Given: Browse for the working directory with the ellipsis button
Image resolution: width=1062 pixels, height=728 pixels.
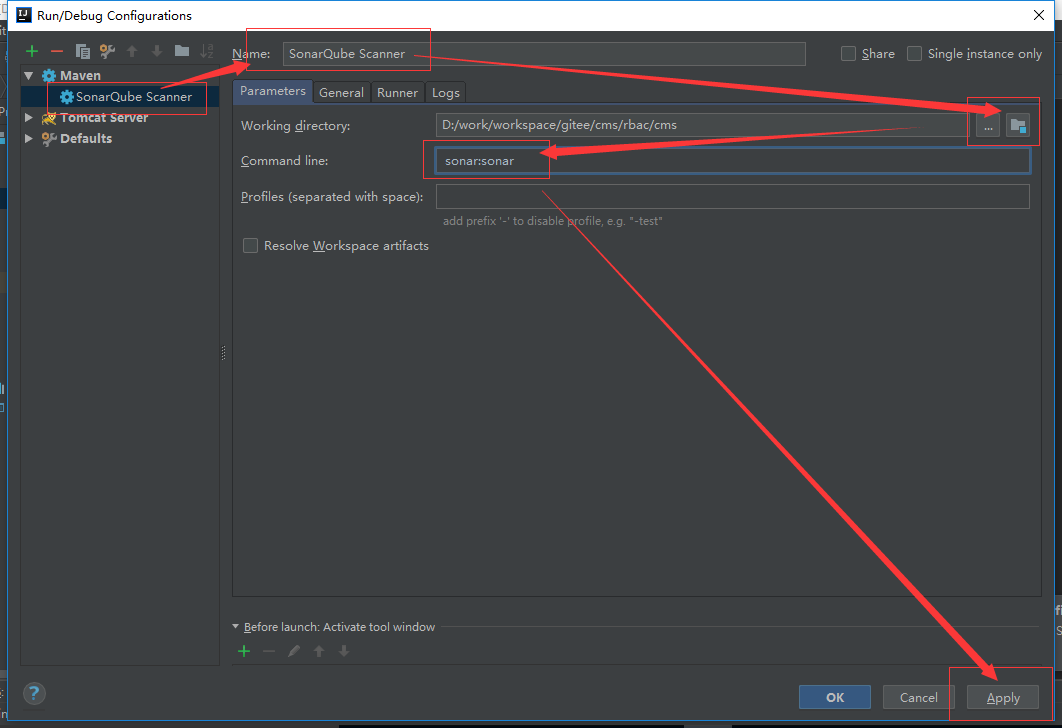Looking at the screenshot, I should pyautogui.click(x=988, y=125).
